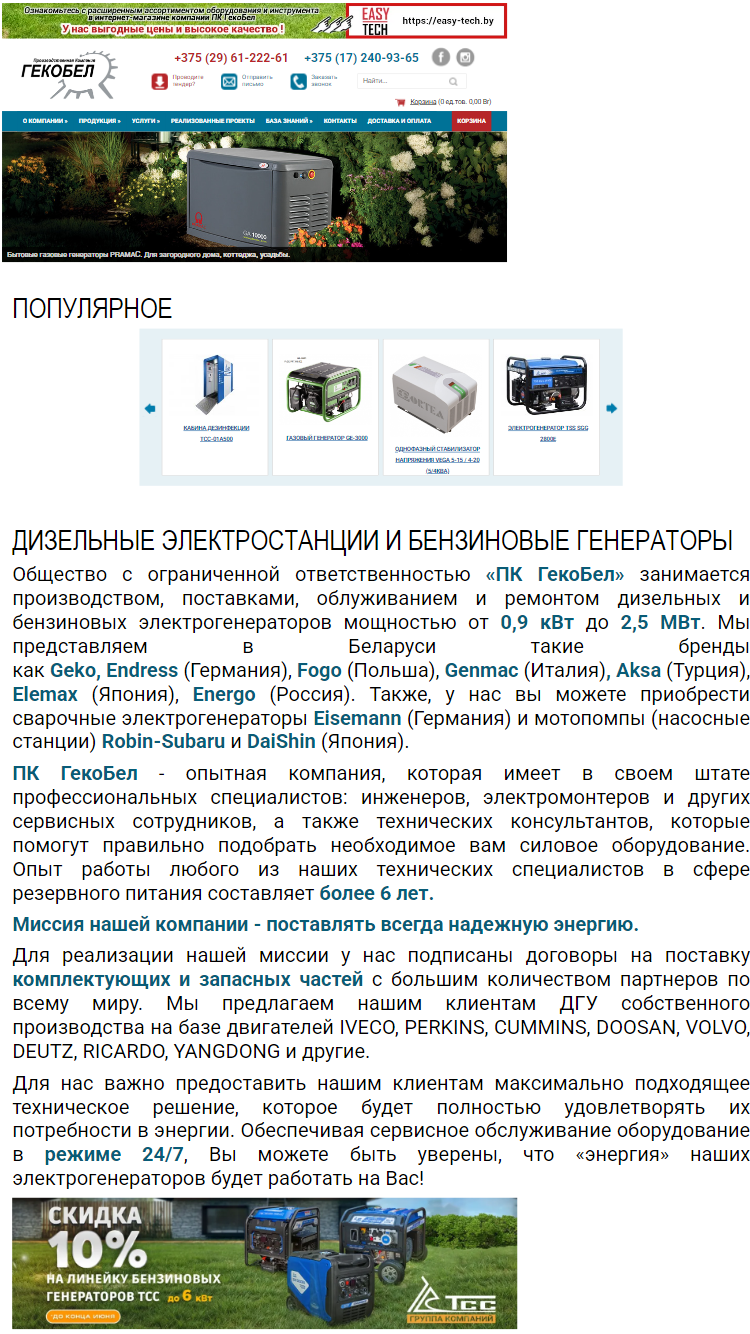750x1334 pixels.
Task: Click the phone callback icon
Action: pos(298,81)
